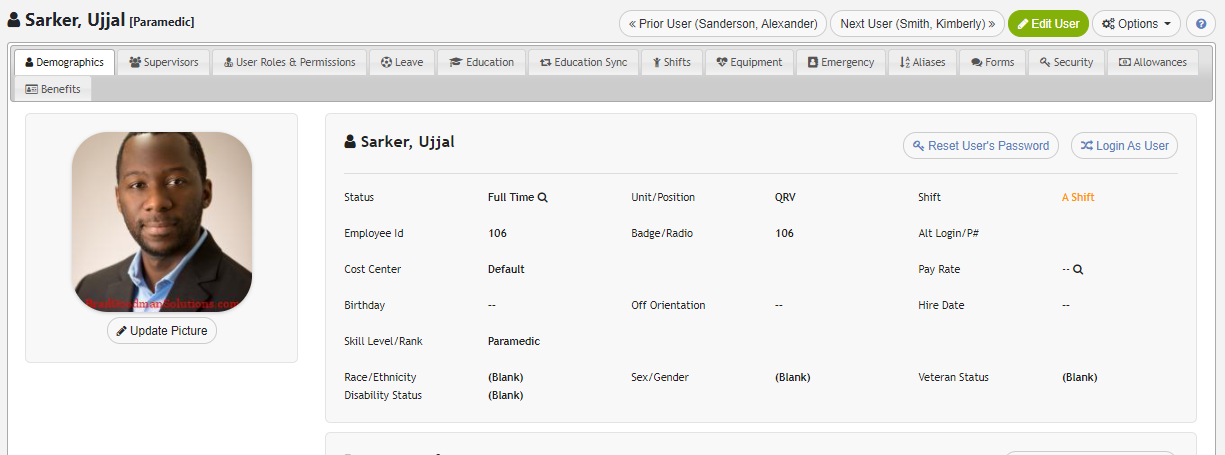Click the orange A Shift link
The width and height of the screenshot is (1225, 455).
coord(1078,197)
